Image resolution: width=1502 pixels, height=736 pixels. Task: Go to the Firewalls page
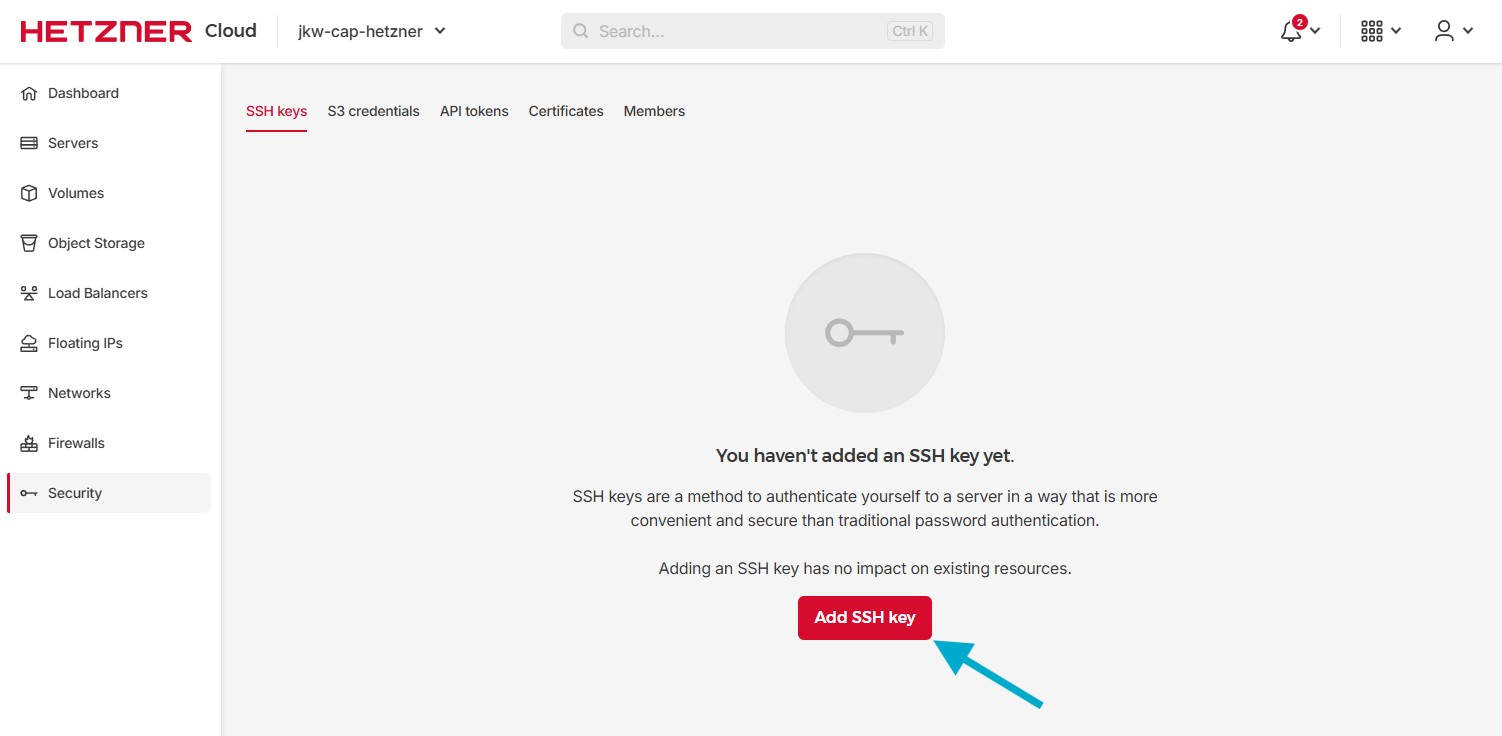pyautogui.click(x=76, y=442)
